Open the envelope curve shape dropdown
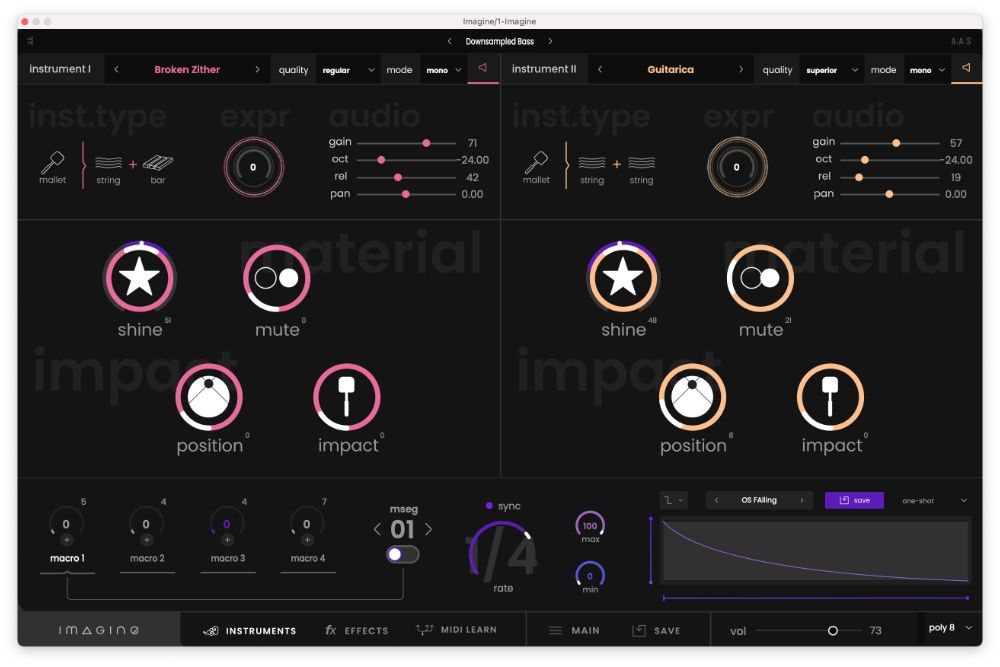Screen dimensions: 1000x667 [x=673, y=501]
